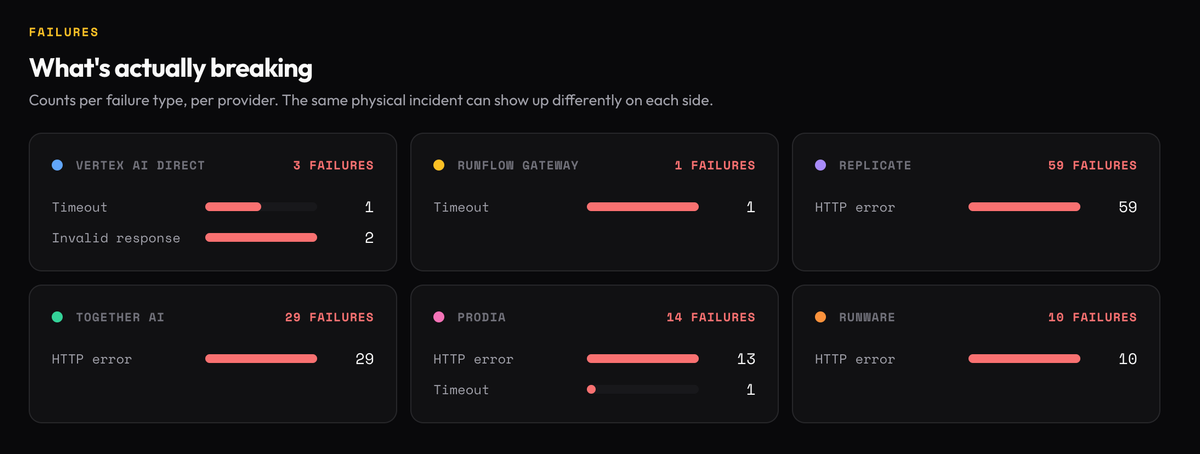Screen dimensions: 1200x454
Task: Click the yellow Runflow Gateway dot
Action: pyautogui.click(x=439, y=165)
